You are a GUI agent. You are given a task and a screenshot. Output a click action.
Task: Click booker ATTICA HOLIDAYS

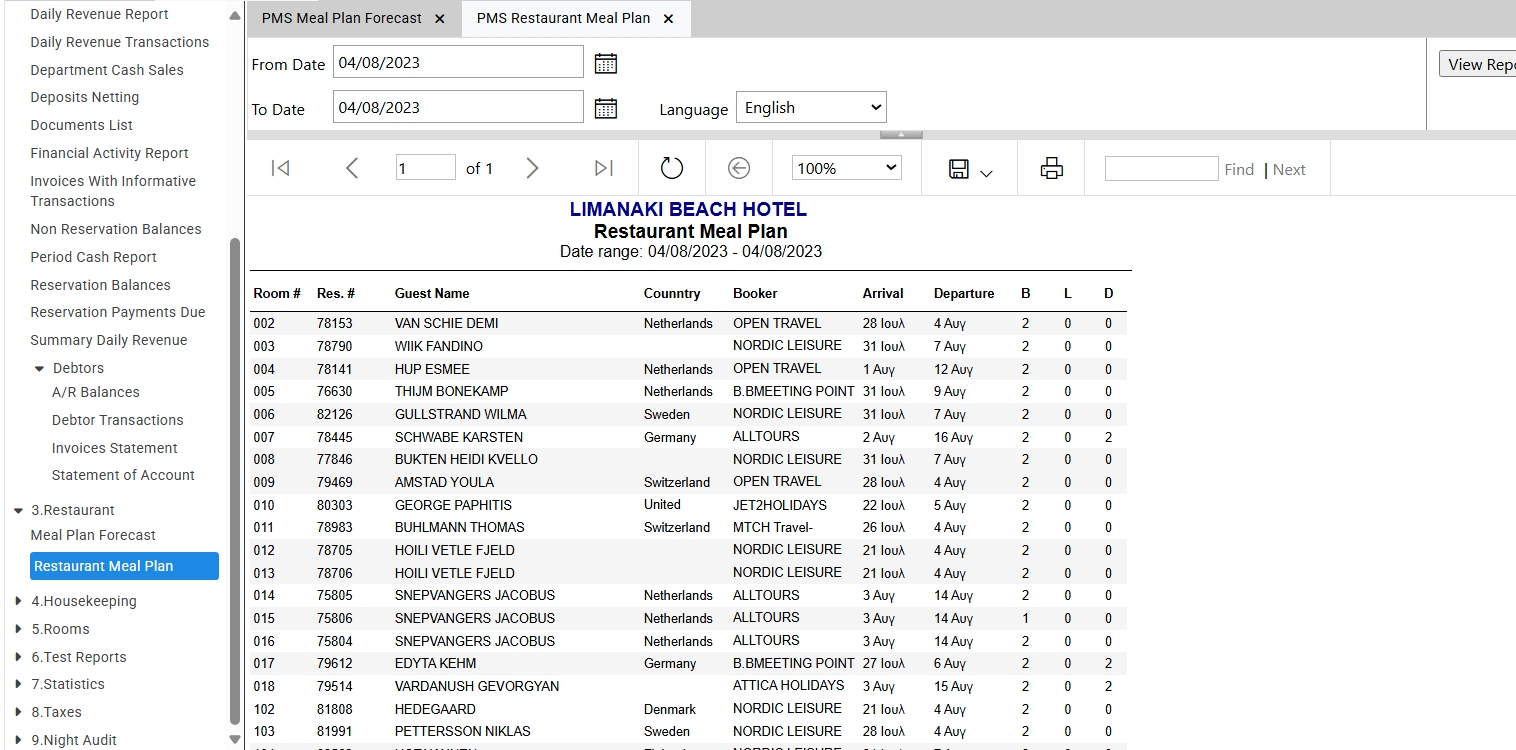click(789, 686)
